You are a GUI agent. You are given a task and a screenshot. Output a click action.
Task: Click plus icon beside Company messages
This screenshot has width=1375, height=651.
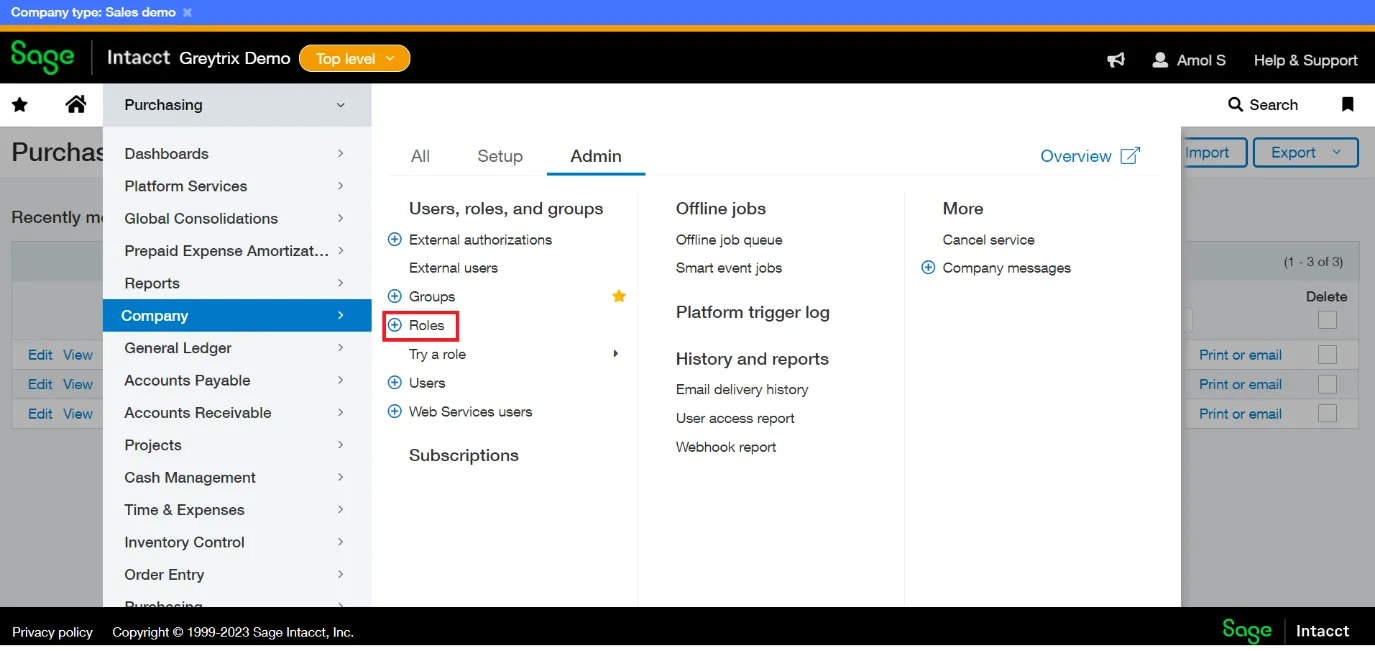pyautogui.click(x=928, y=267)
